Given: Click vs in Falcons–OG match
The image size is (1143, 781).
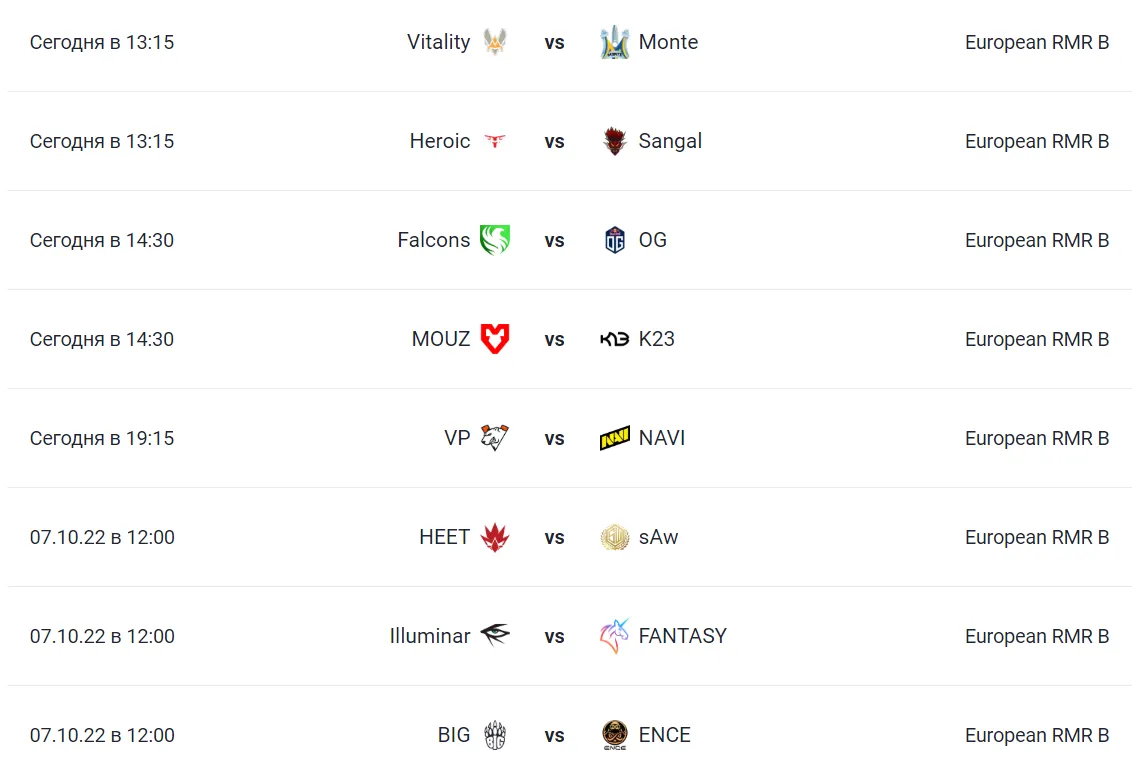Looking at the screenshot, I should click(x=554, y=241).
